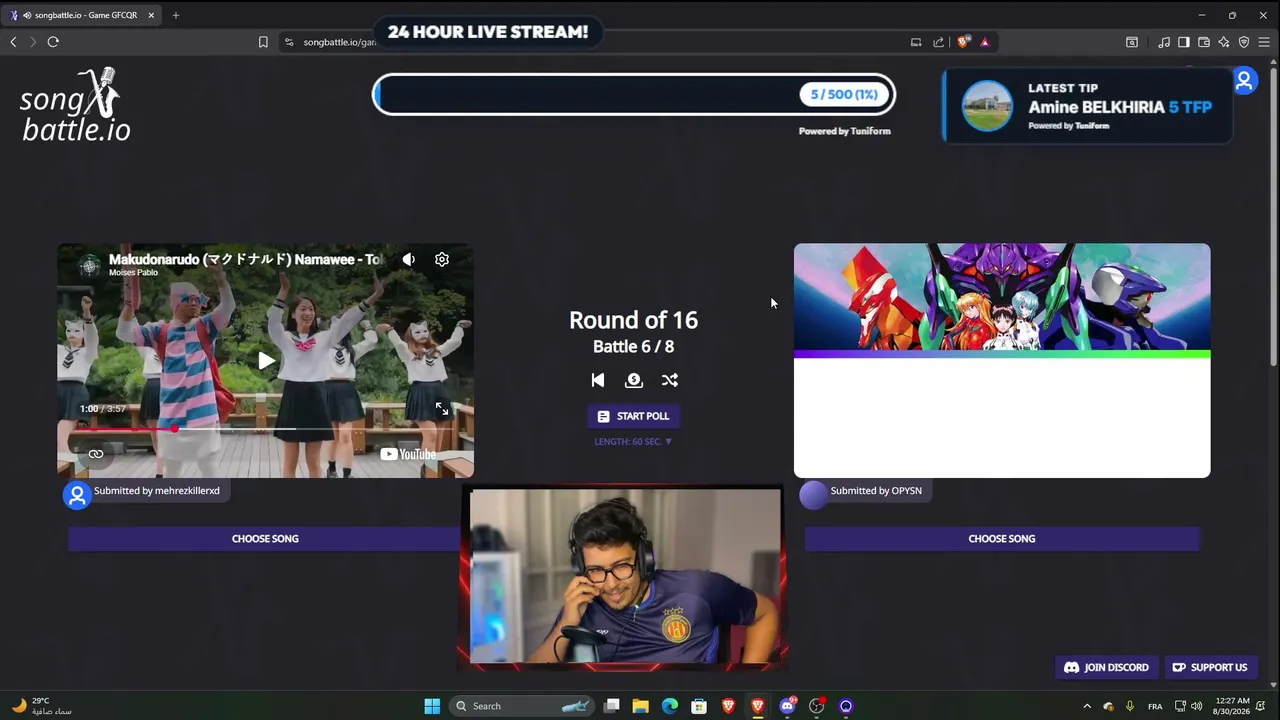Join the Discord server

[1106, 667]
